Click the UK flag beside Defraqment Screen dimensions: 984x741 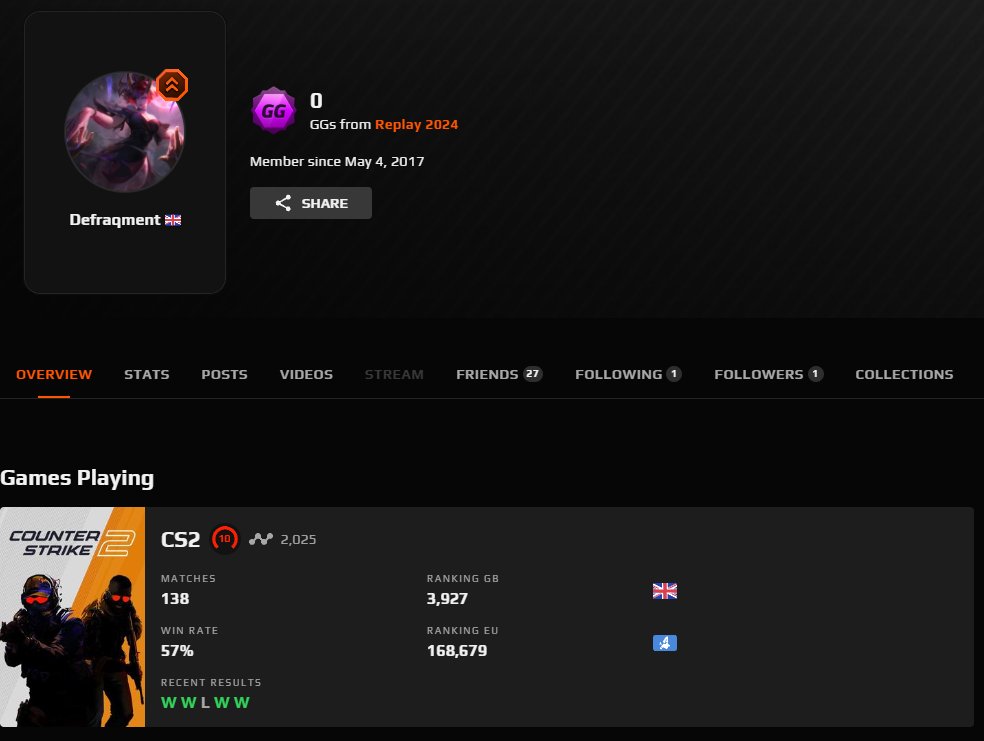point(173,220)
